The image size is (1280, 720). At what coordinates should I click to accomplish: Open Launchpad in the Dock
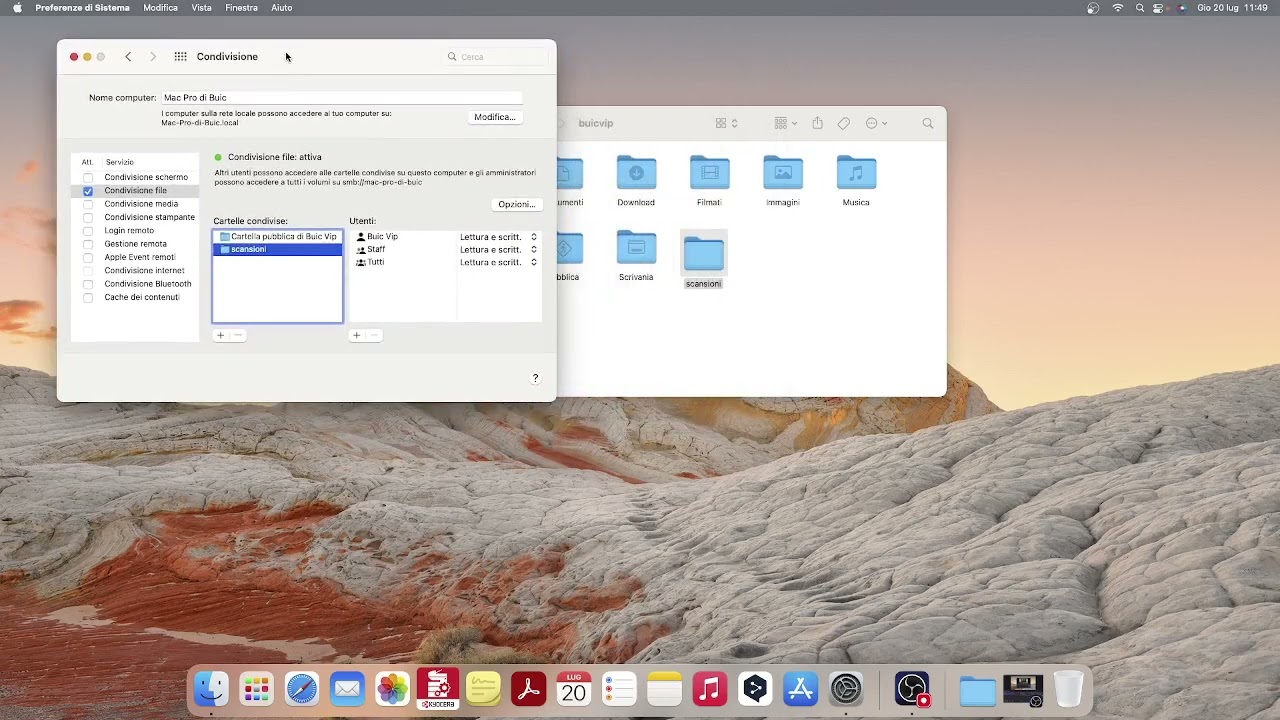(x=256, y=689)
